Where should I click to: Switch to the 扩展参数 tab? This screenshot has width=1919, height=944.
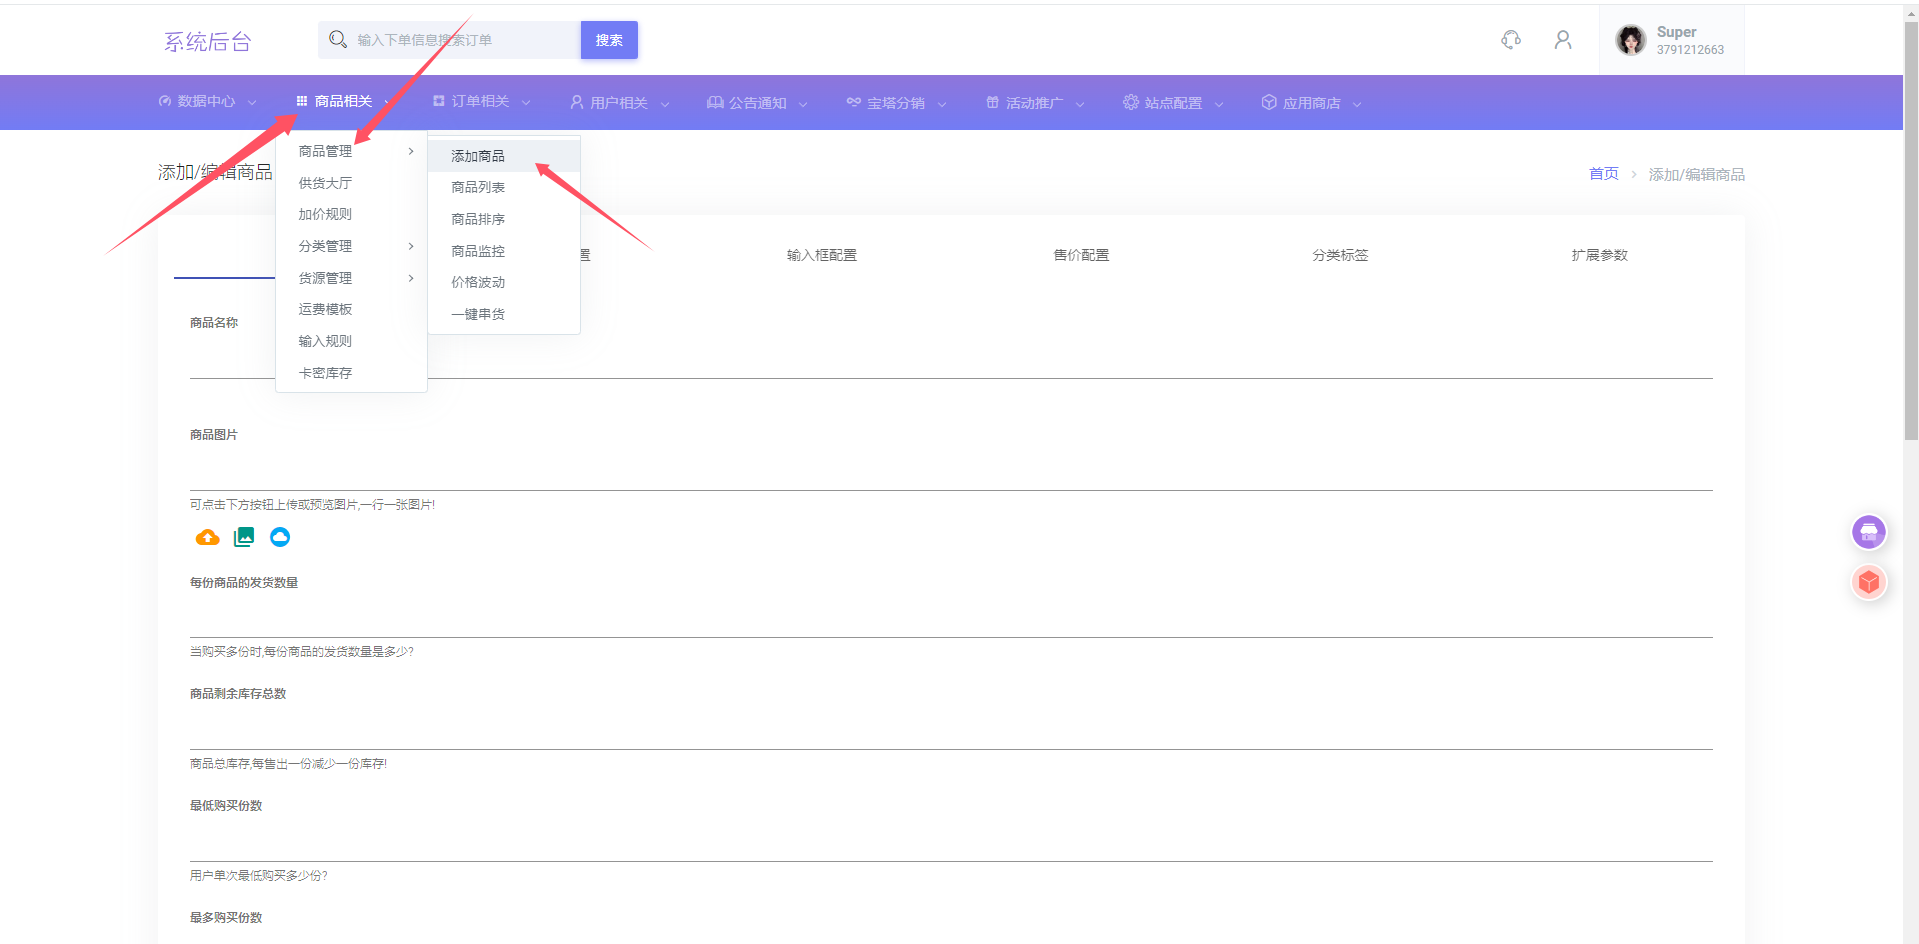pos(1599,255)
